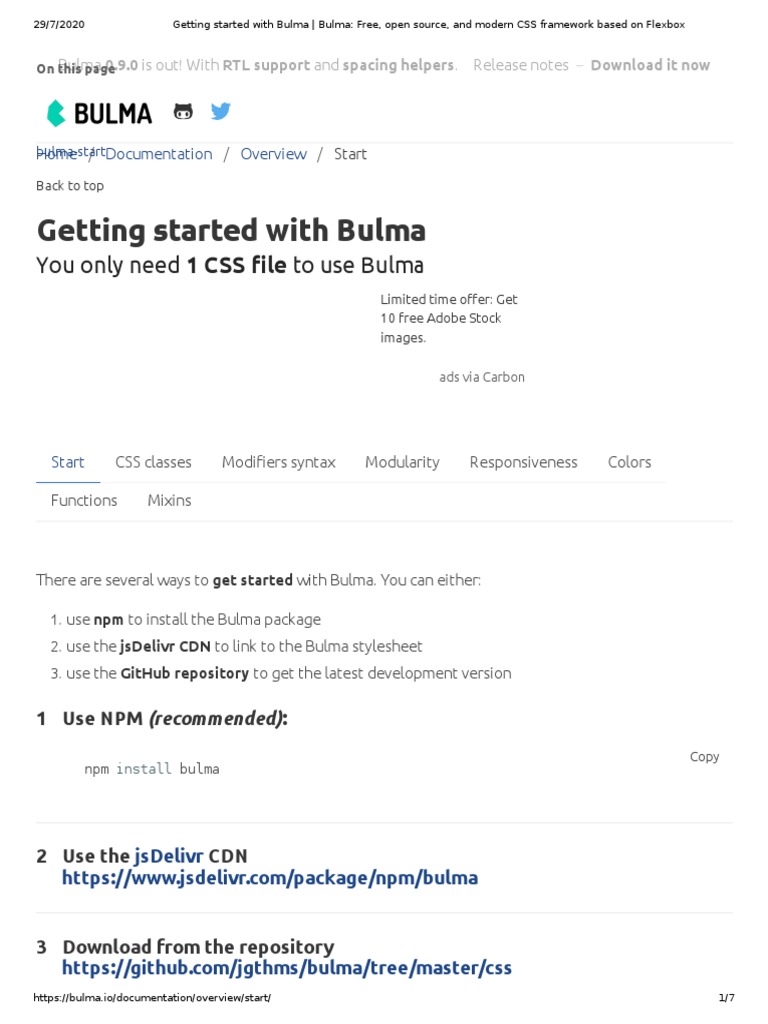768x1024 pixels.
Task: Open the Twitter bird icon link
Action: point(221,111)
